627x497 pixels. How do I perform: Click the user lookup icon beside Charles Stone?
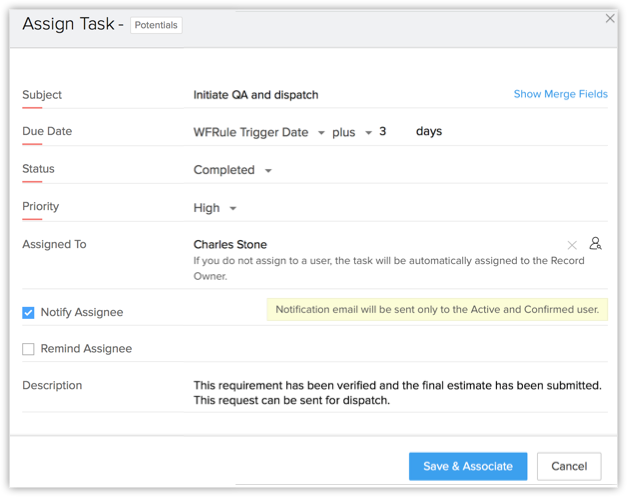click(x=595, y=244)
